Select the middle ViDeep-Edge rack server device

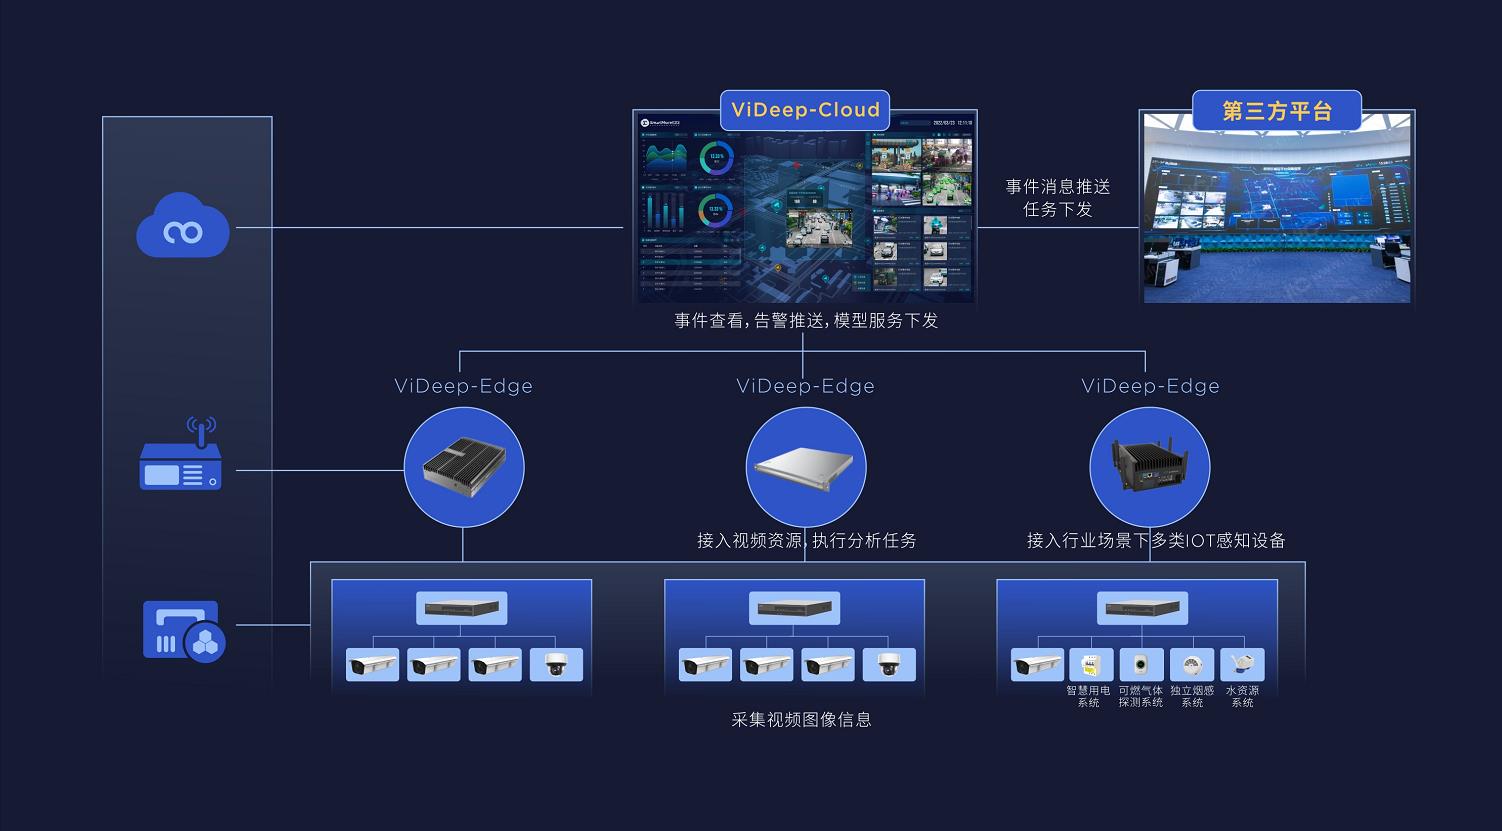pyautogui.click(x=805, y=467)
